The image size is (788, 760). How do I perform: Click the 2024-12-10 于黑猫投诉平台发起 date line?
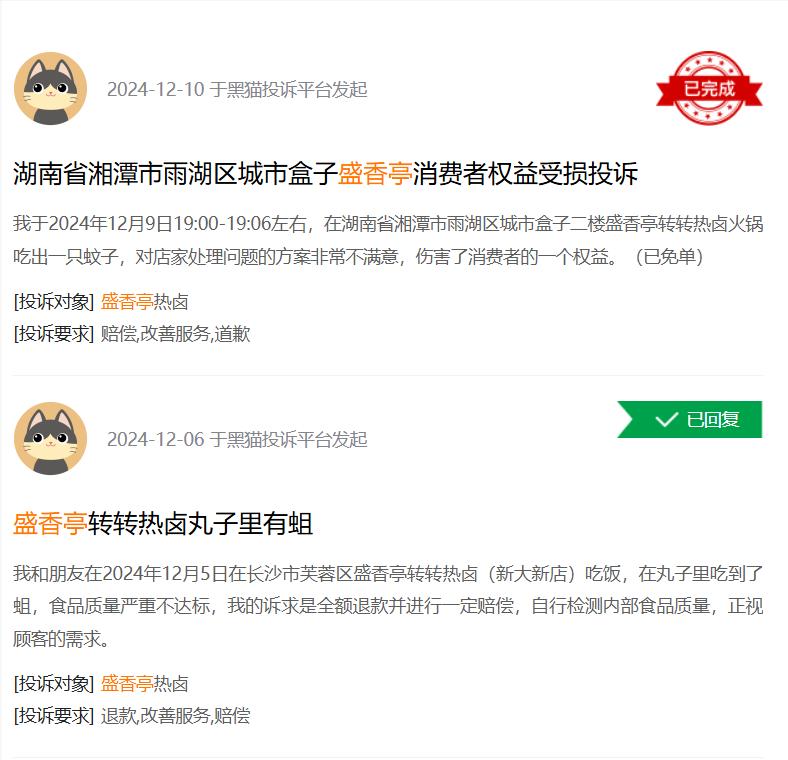tap(237, 89)
